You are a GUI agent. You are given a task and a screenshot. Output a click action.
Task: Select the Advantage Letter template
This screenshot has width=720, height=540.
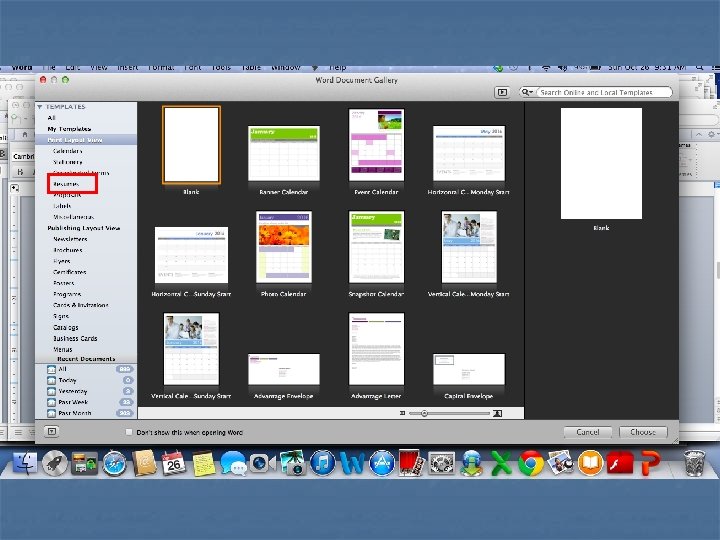point(377,349)
